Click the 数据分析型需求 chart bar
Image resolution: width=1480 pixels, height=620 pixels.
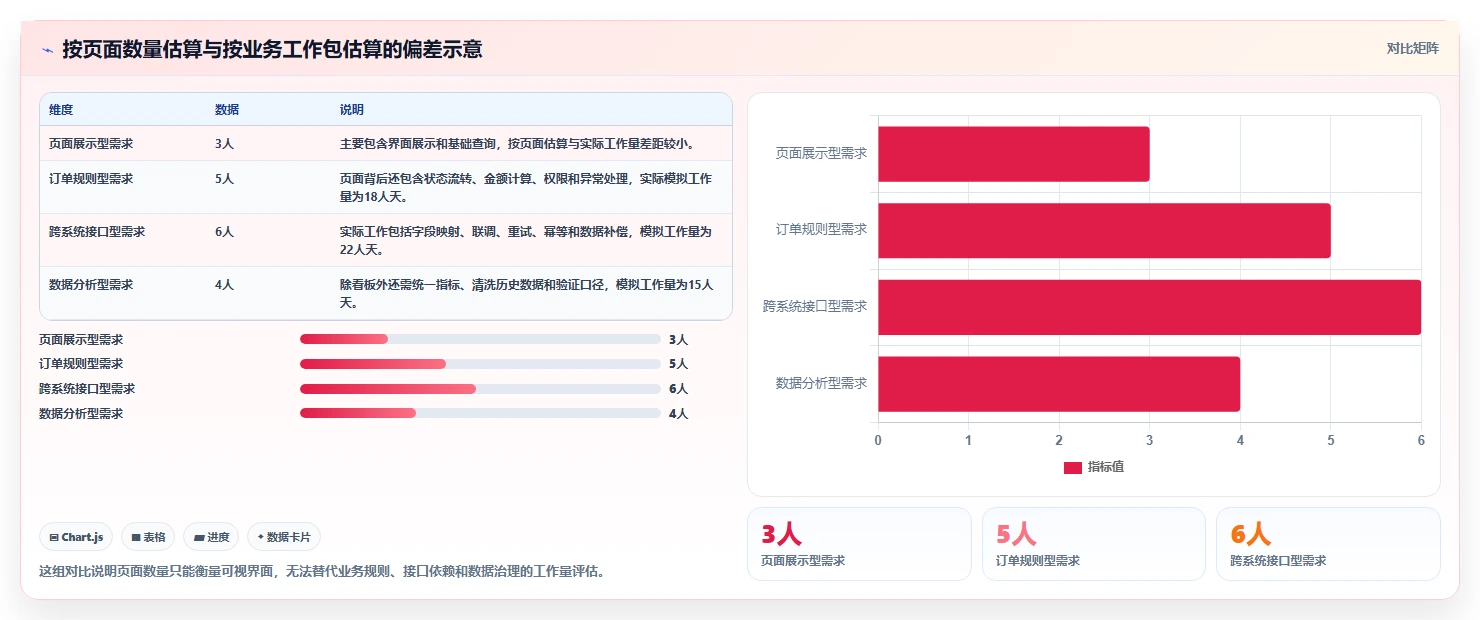[1059, 384]
